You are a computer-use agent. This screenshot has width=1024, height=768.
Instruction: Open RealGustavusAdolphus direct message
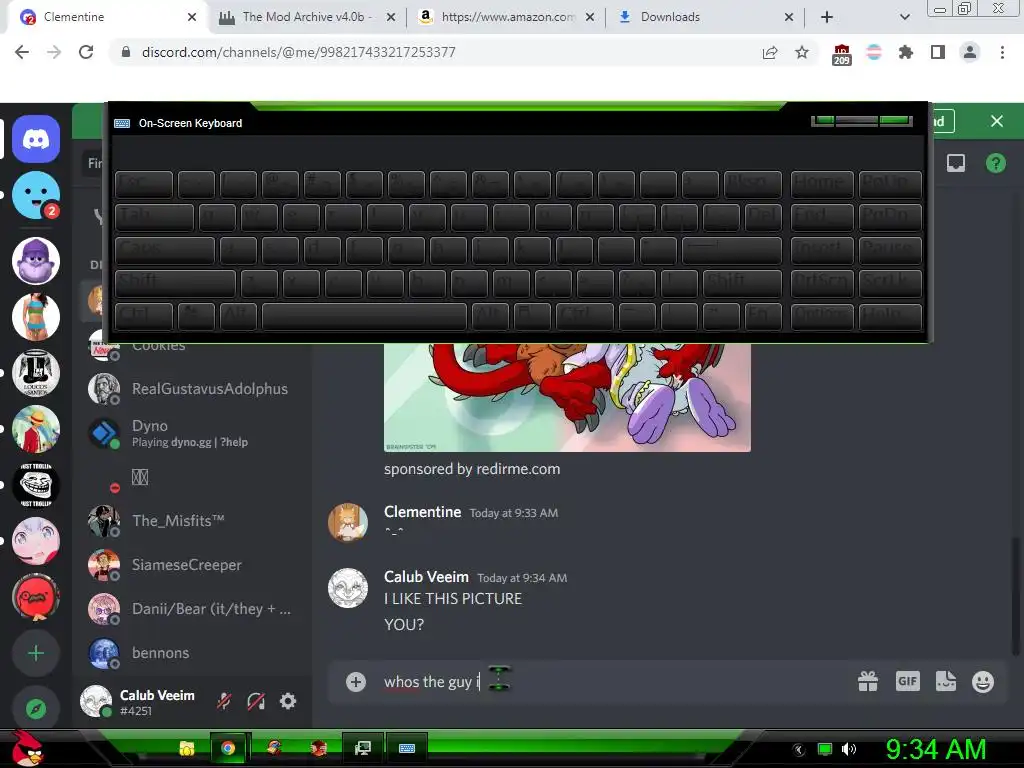pyautogui.click(x=193, y=389)
